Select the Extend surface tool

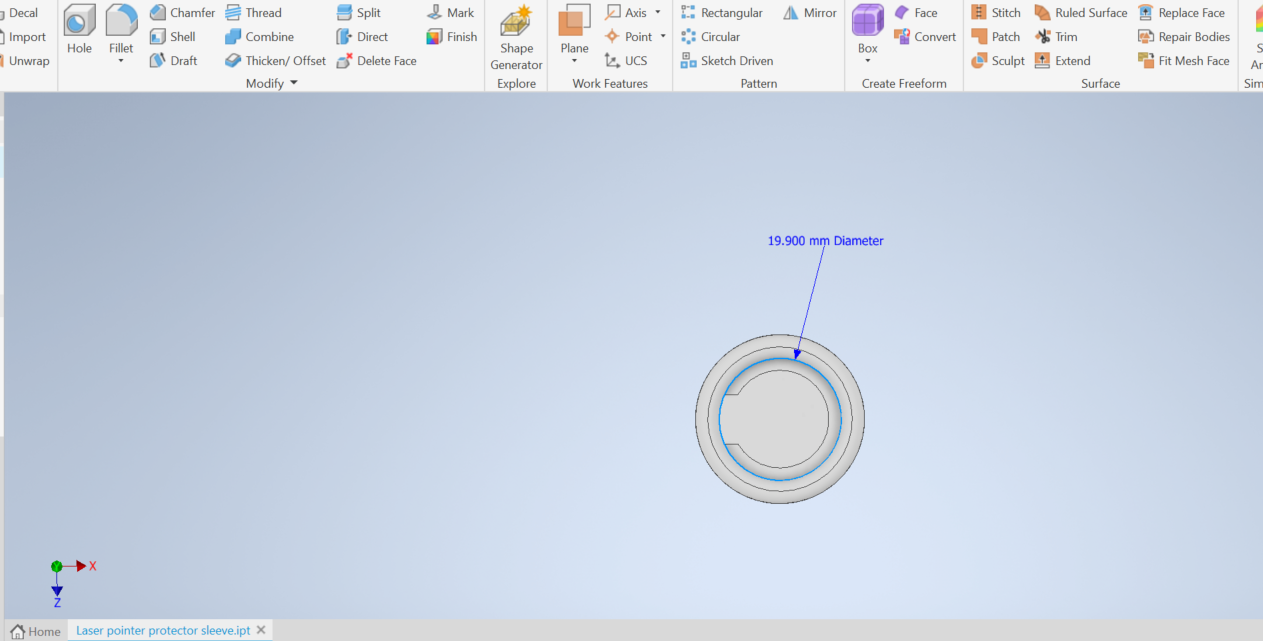pyautogui.click(x=1063, y=61)
